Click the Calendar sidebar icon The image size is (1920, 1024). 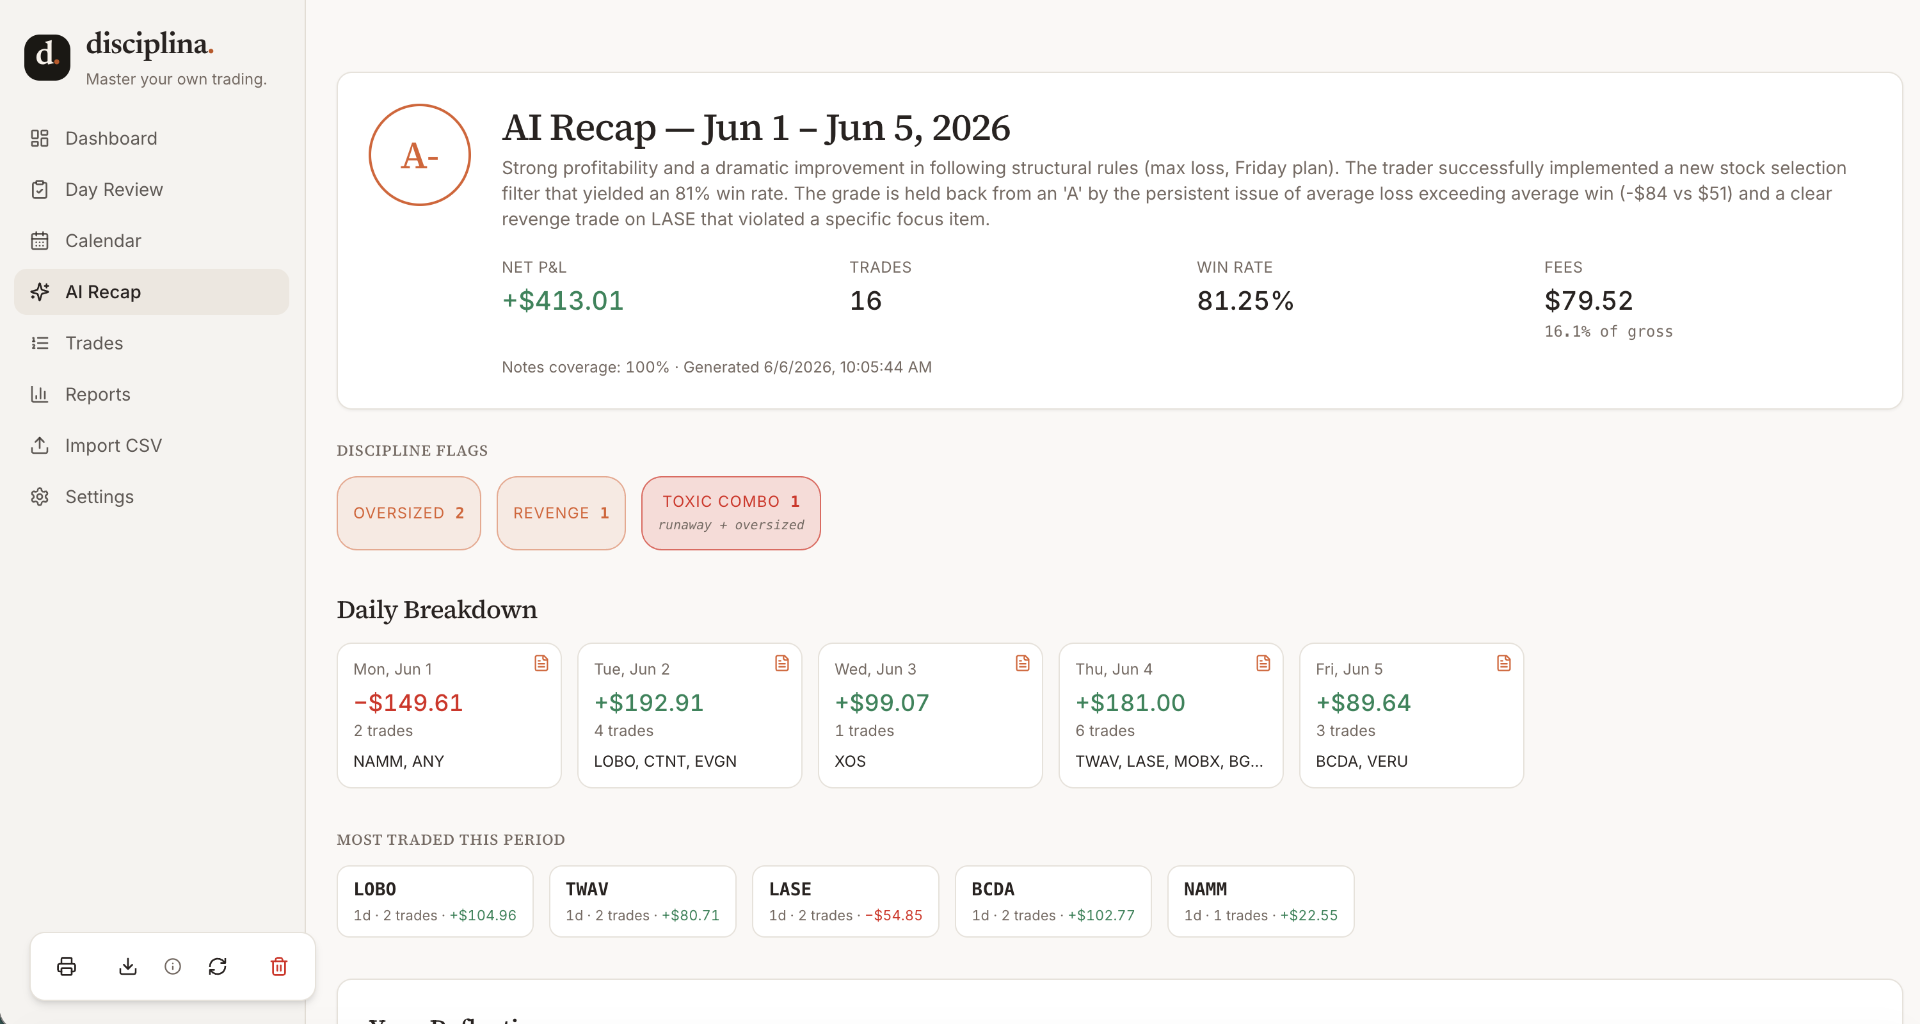point(40,241)
